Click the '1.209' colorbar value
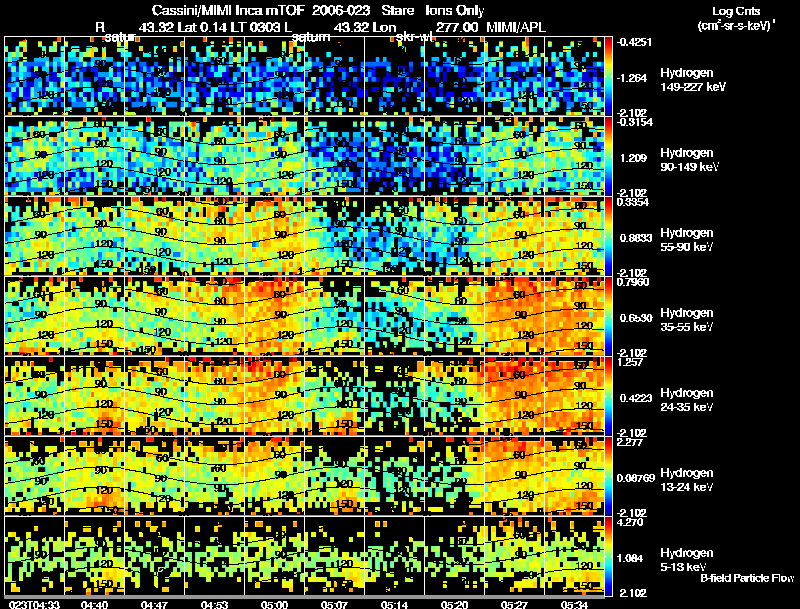The height and width of the screenshot is (609, 800). click(x=633, y=158)
